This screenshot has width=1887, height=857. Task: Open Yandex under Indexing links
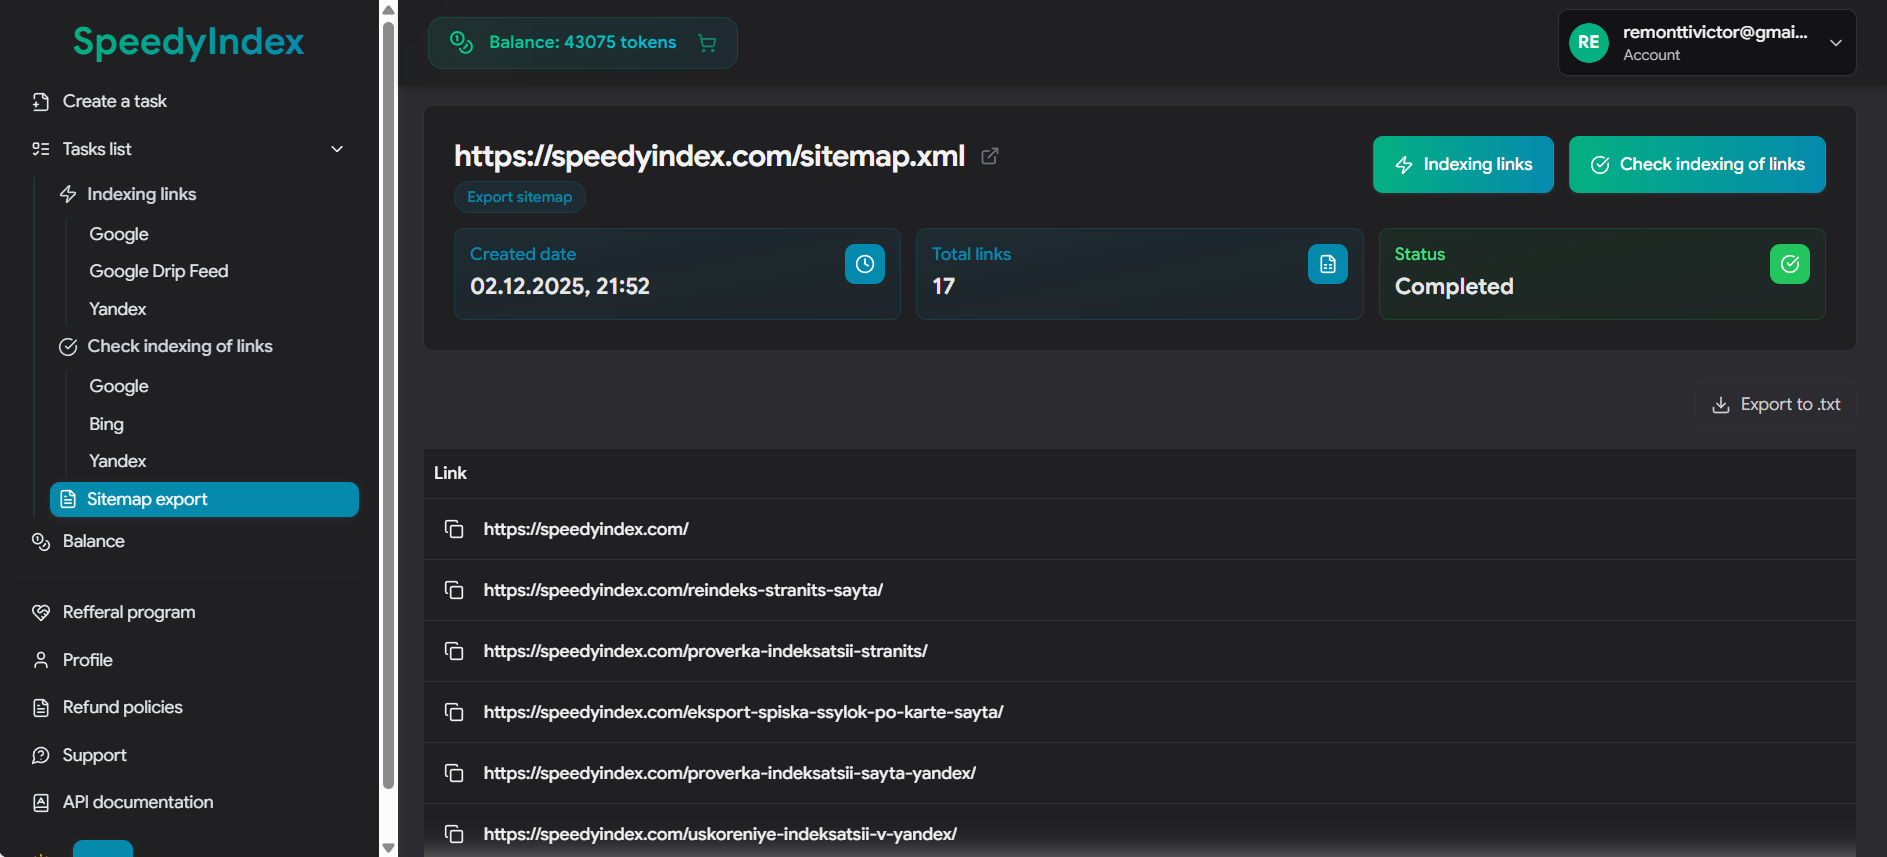(x=118, y=309)
